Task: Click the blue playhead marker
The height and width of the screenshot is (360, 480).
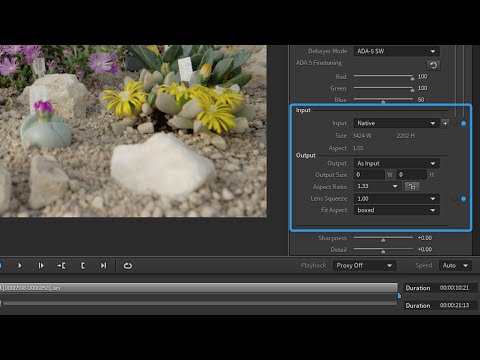Action: pos(399,296)
